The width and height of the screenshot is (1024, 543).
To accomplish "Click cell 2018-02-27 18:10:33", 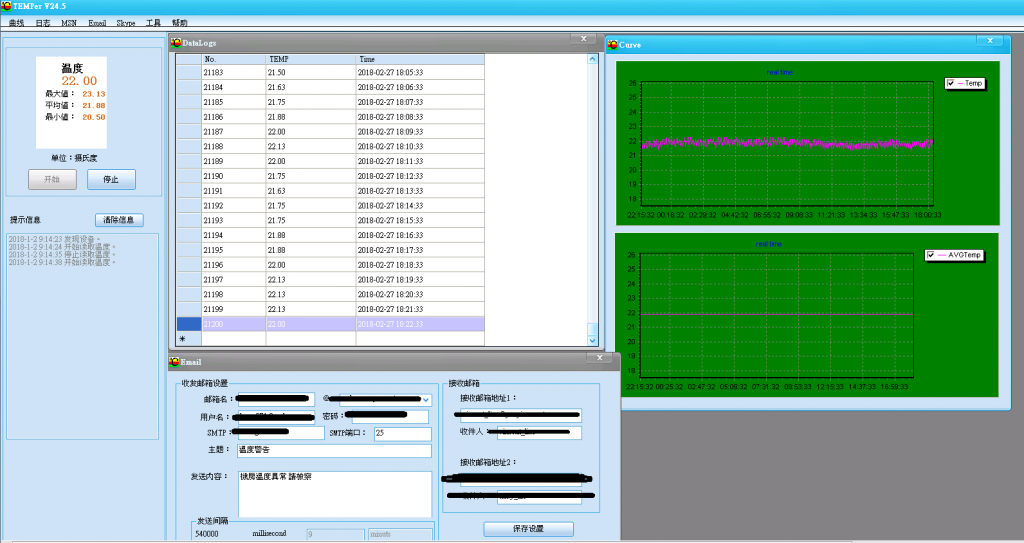I will [421, 146].
